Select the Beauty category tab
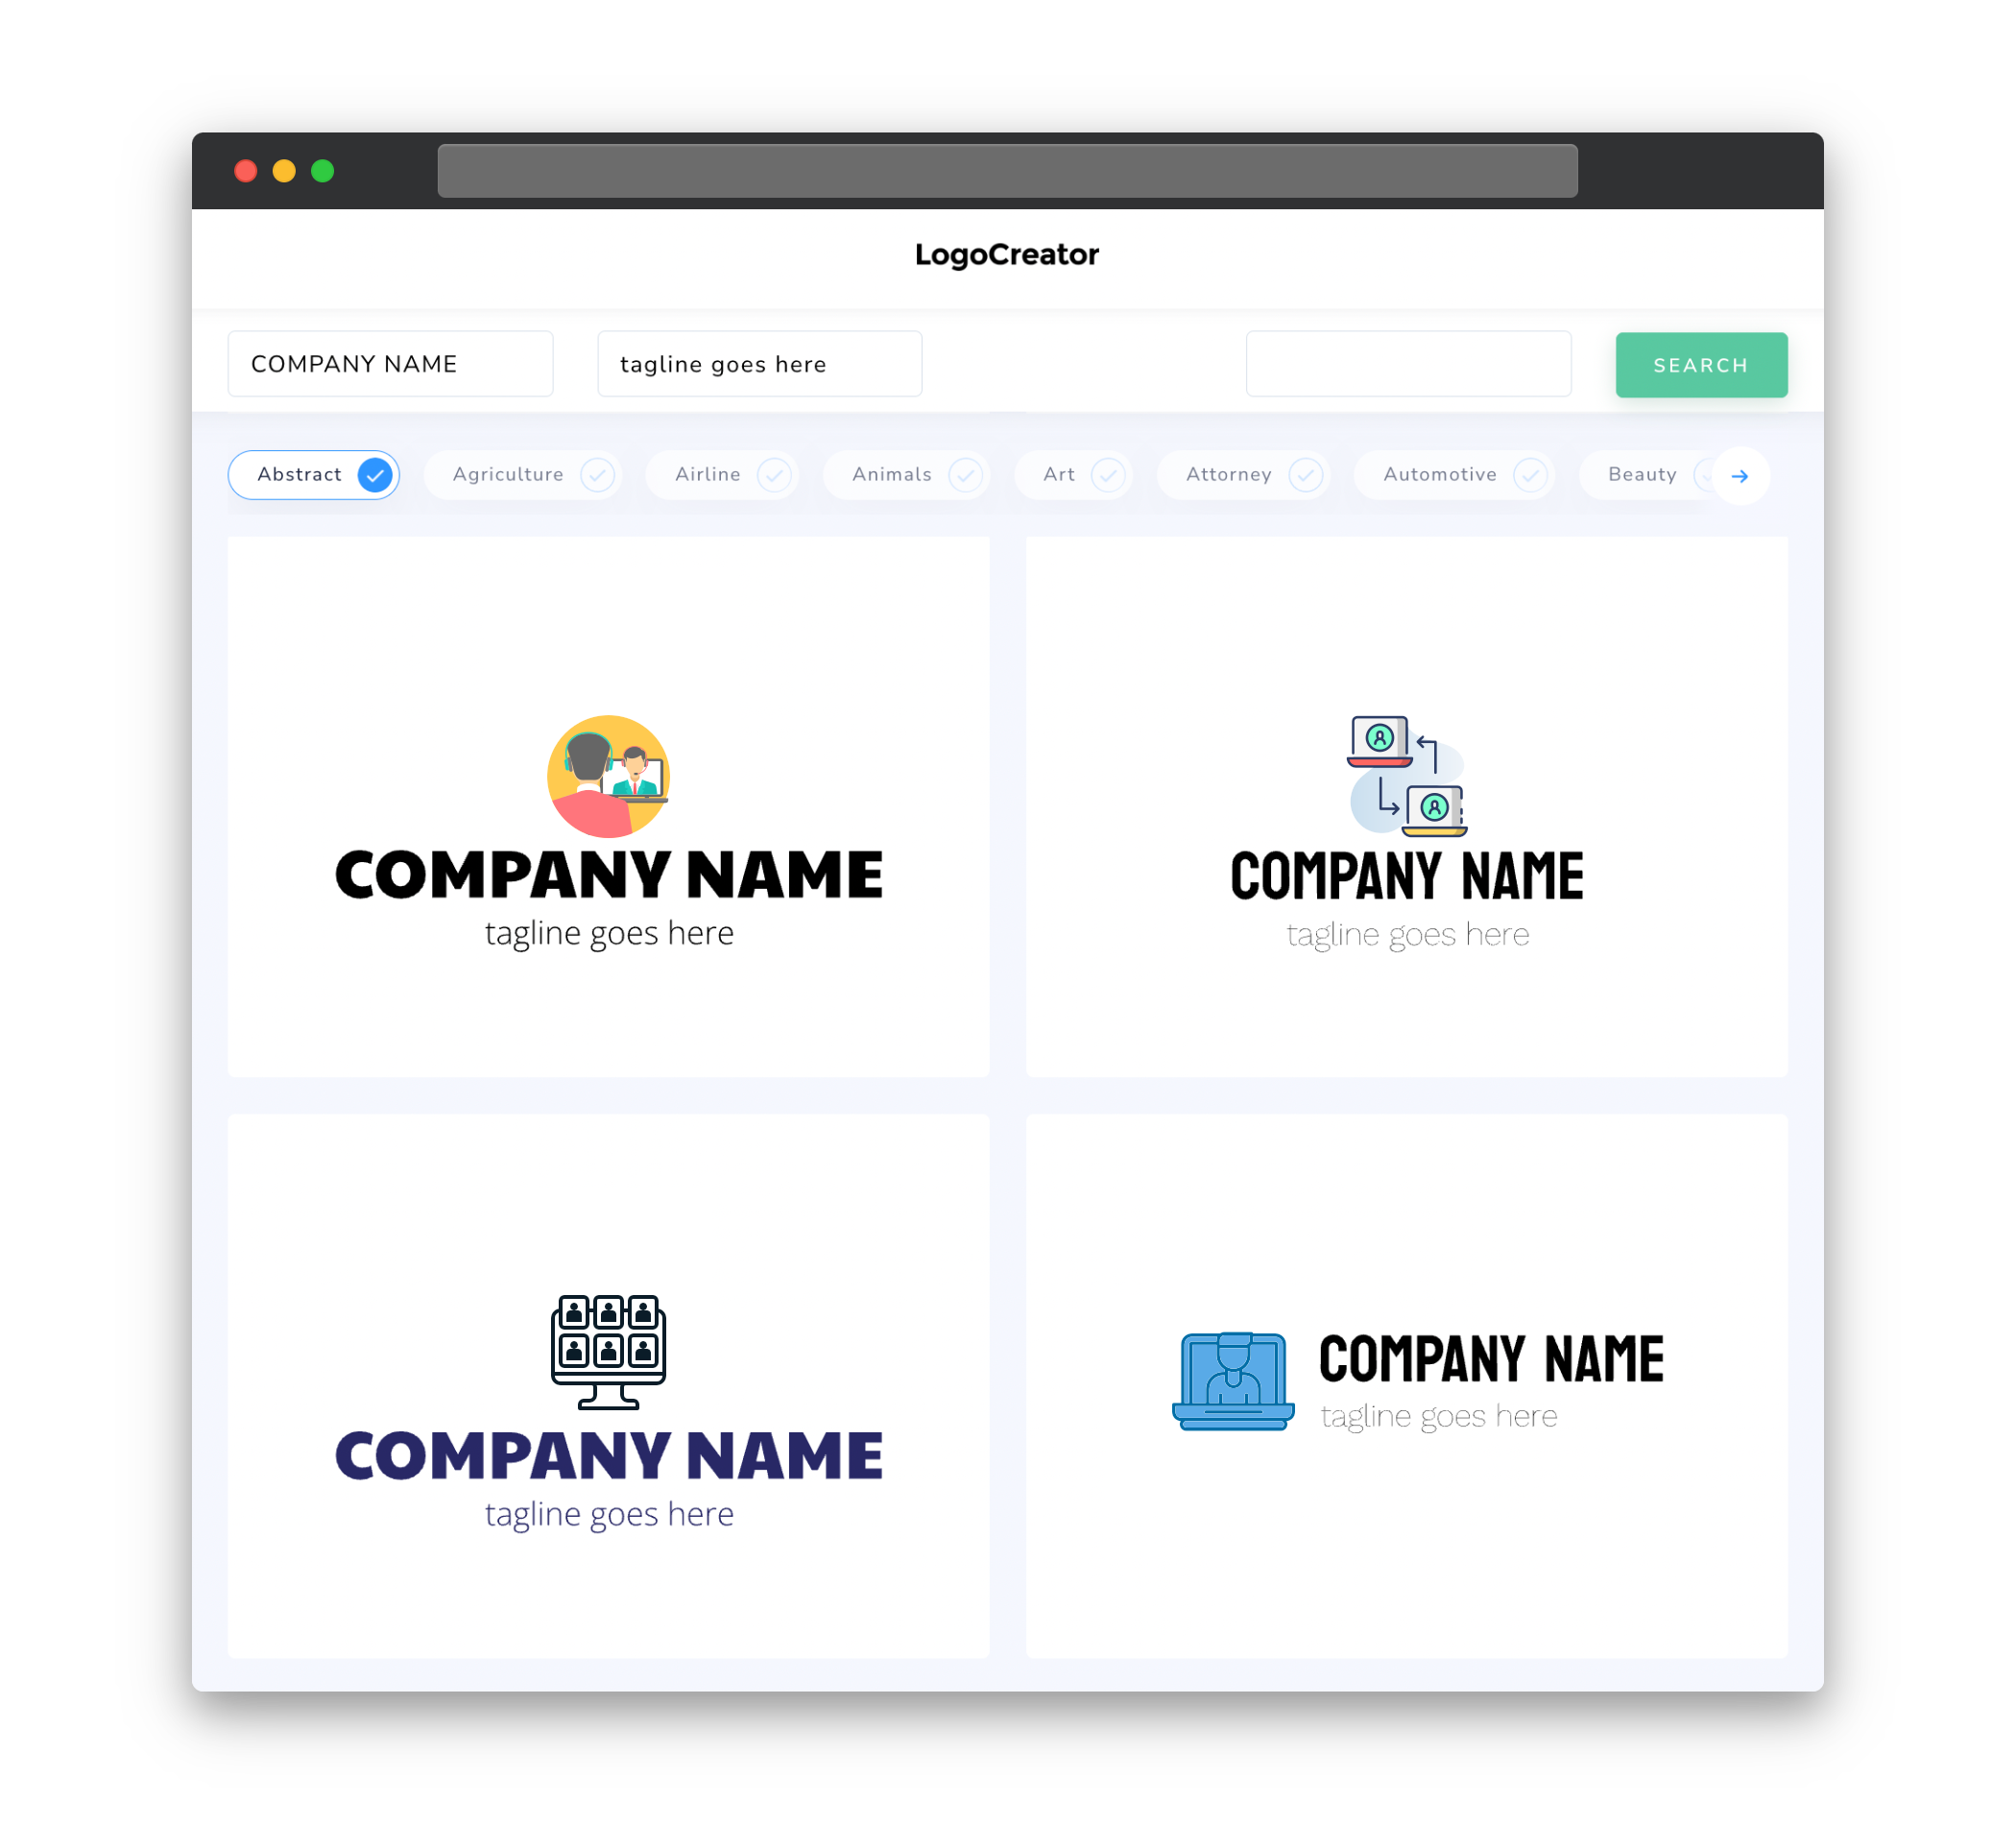Screen dimensions: 2016x1824 coord(1642,474)
